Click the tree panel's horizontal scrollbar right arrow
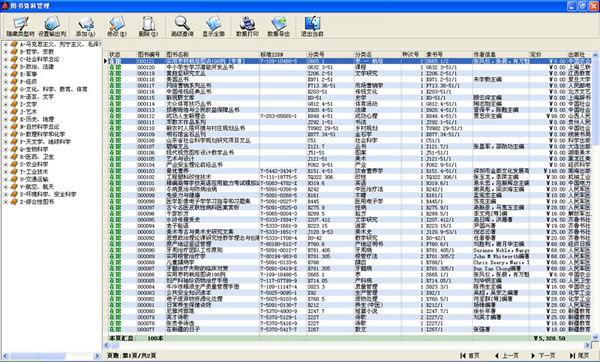Image resolution: width=600 pixels, height=362 pixels. tap(97, 356)
